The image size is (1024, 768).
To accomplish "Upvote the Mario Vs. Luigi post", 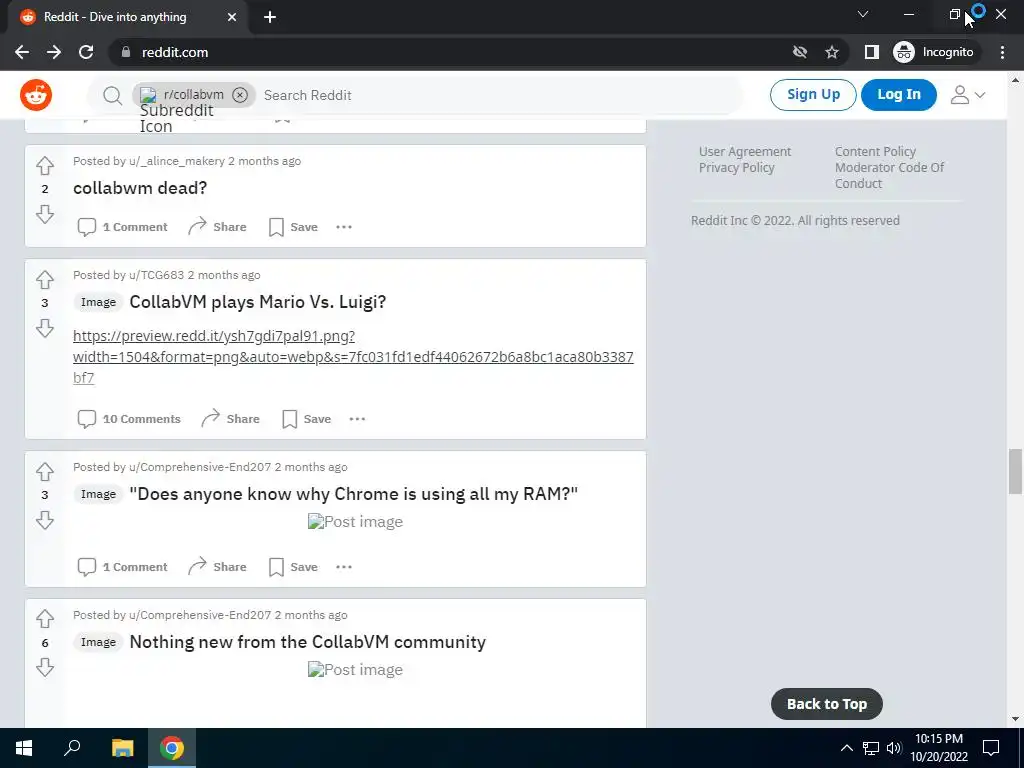I will click(44, 280).
